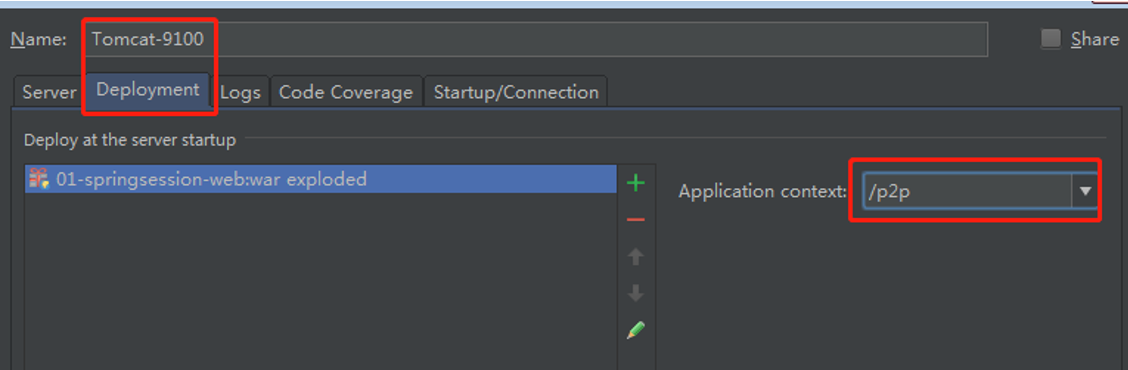1128x370 pixels.
Task: Click the Share label text
Action: coord(1094,40)
